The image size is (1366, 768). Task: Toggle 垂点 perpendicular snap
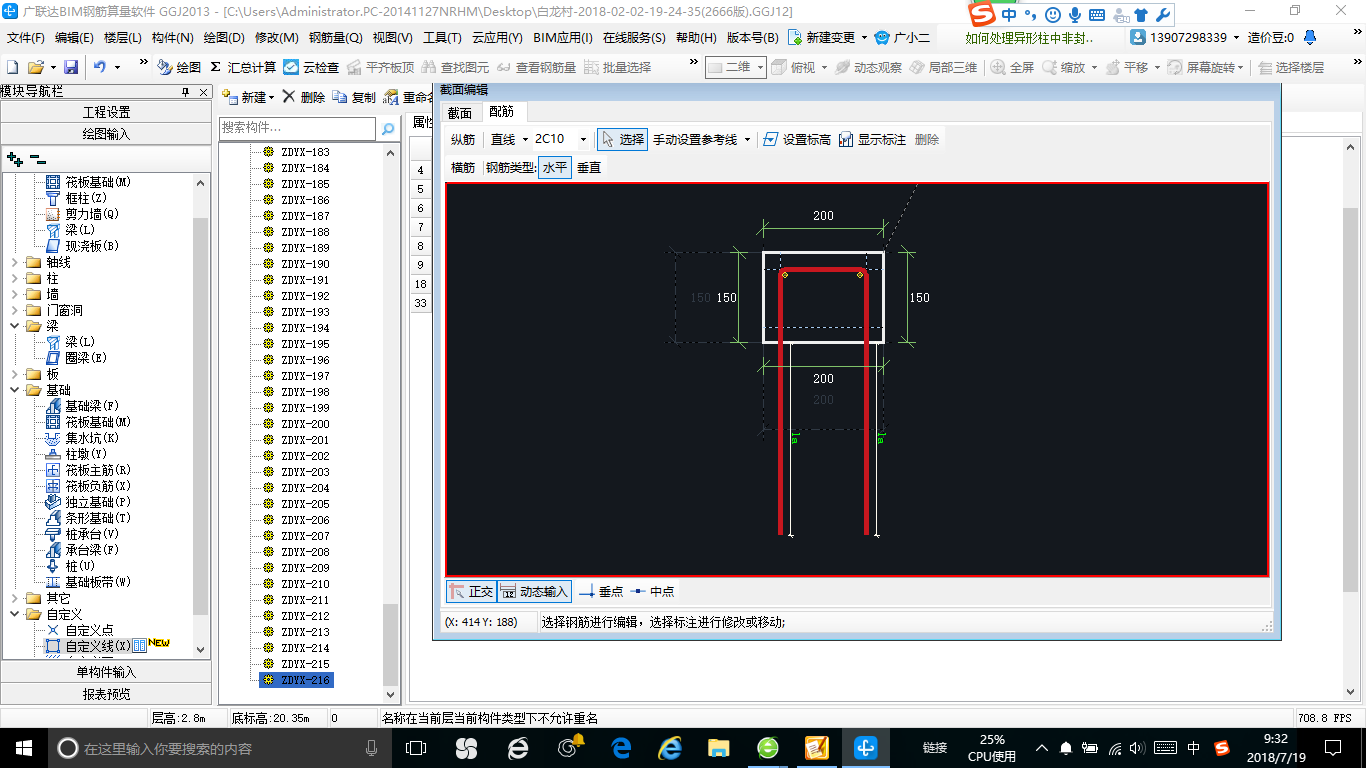coord(602,591)
